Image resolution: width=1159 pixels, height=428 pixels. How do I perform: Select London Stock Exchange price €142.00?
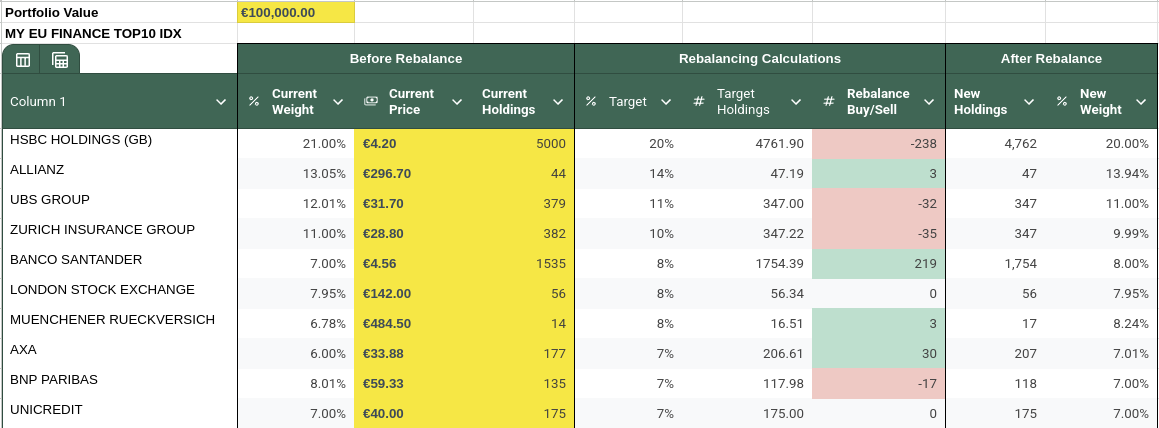(x=414, y=293)
